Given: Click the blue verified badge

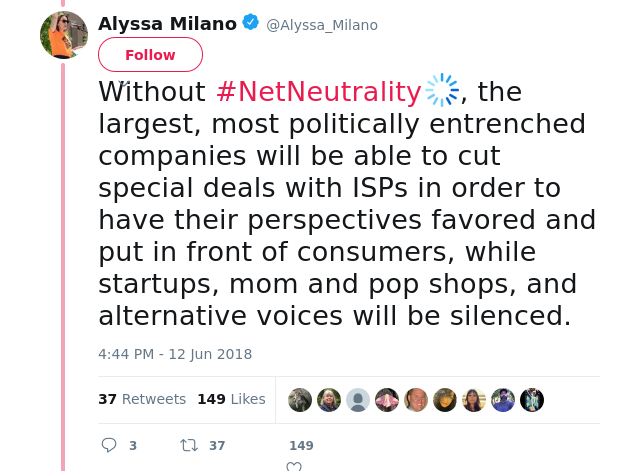Looking at the screenshot, I should point(251,23).
